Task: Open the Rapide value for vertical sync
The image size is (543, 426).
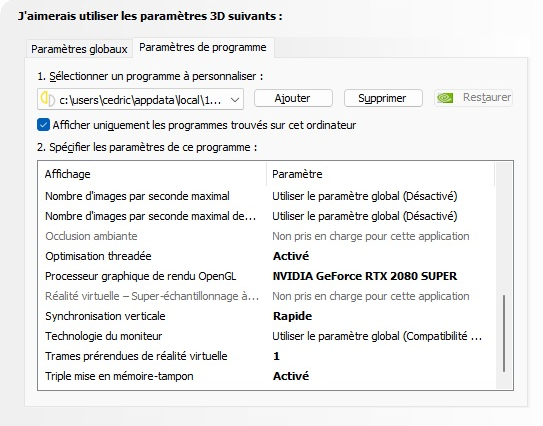Action: point(292,316)
